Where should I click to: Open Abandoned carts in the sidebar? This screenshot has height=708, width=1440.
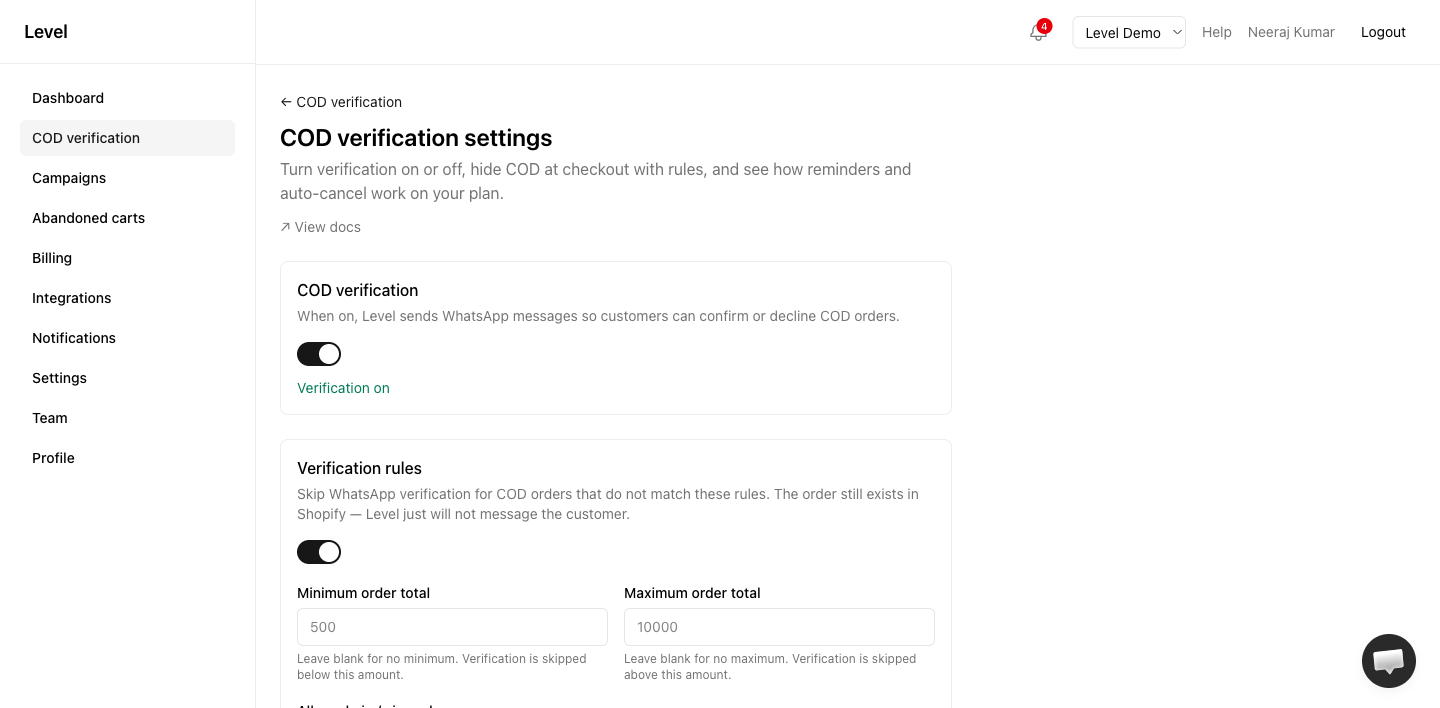(x=127, y=218)
